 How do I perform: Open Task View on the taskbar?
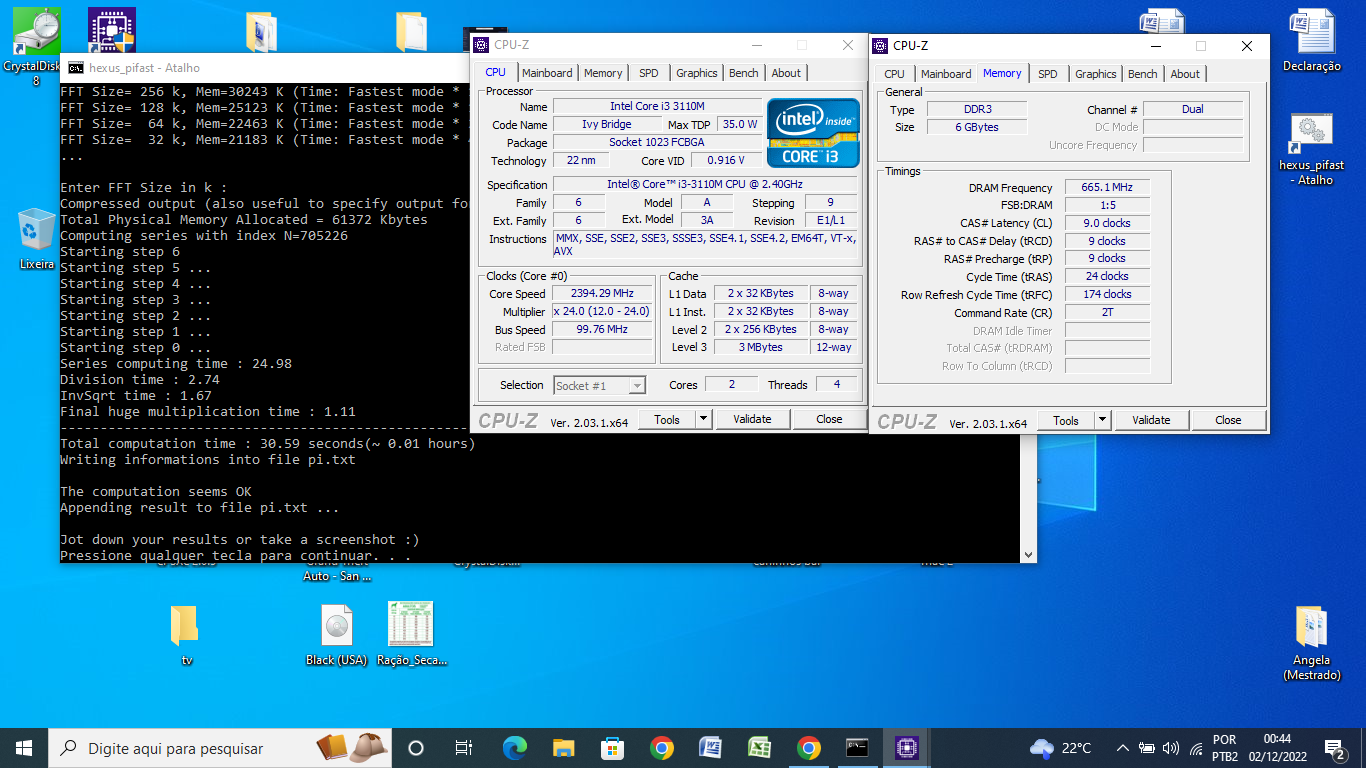[x=464, y=748]
